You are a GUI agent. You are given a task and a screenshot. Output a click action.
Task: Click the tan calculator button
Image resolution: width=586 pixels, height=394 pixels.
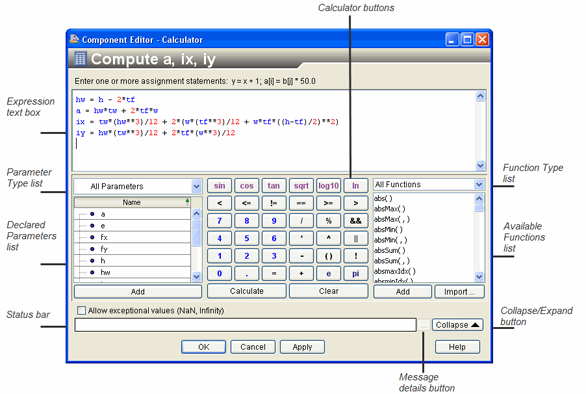[274, 186]
